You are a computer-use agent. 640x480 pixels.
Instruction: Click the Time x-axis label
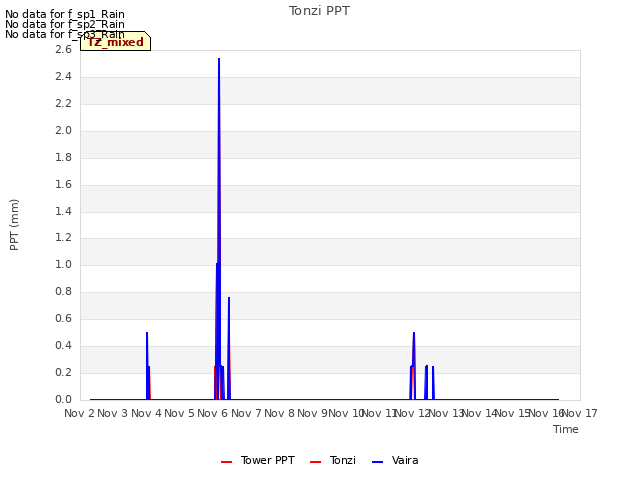pos(566,429)
